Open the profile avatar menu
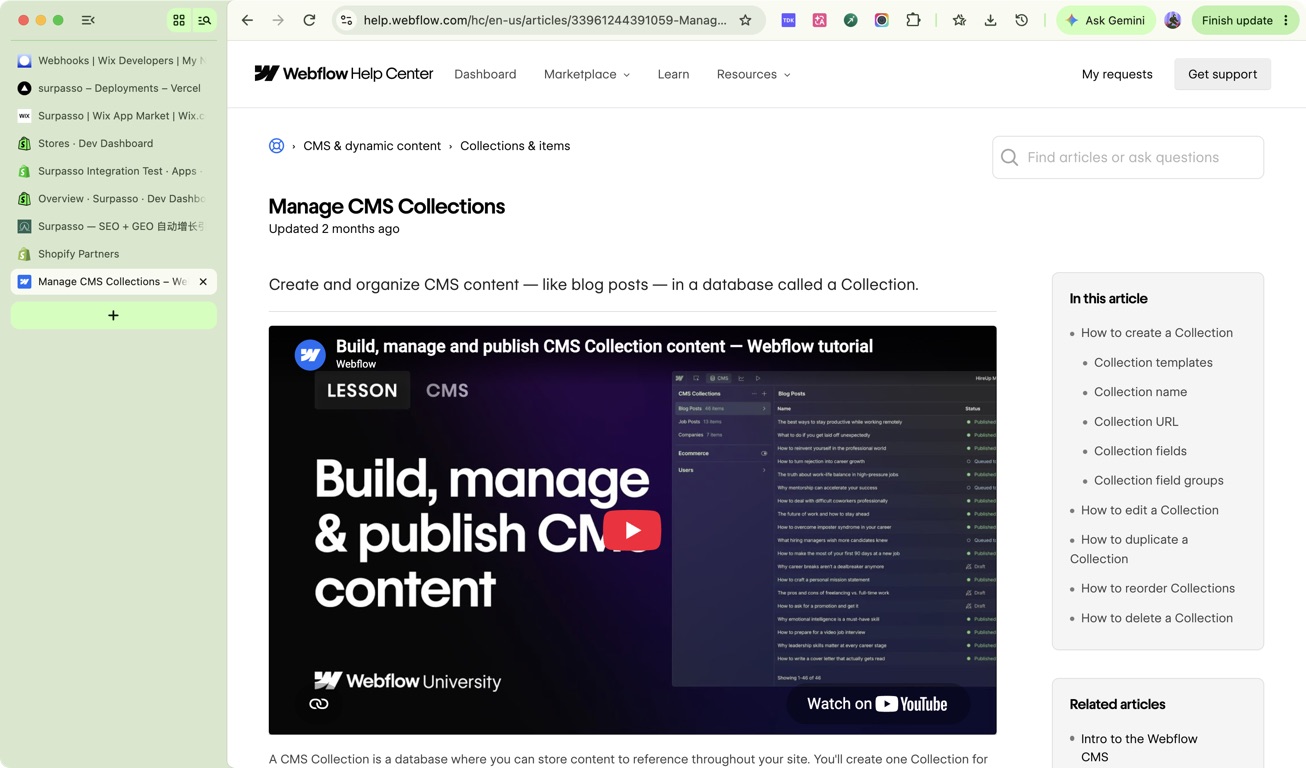The height and width of the screenshot is (768, 1306). 1173,20
